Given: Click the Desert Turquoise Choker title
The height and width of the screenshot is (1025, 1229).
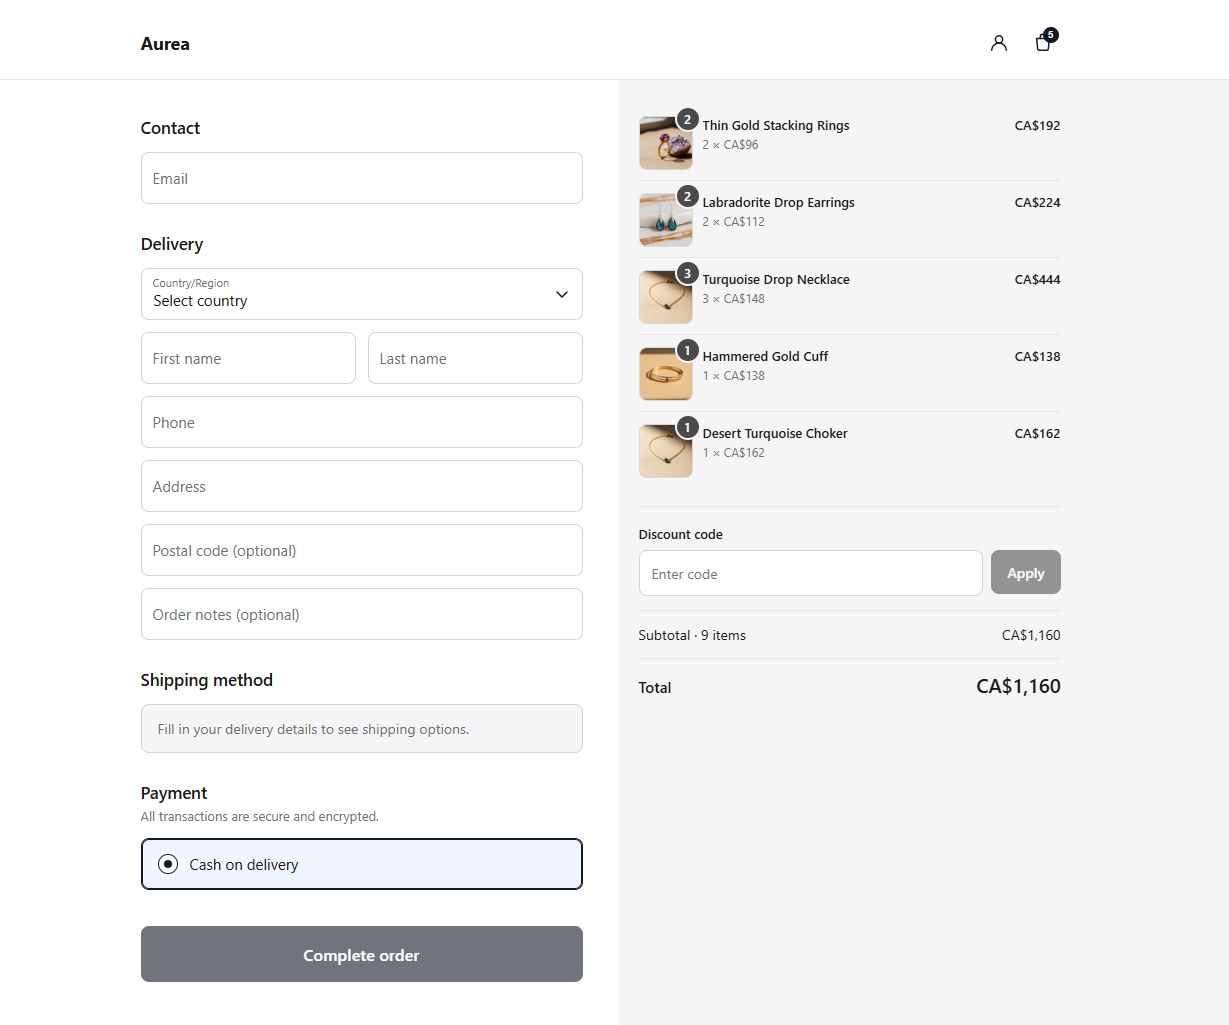Looking at the screenshot, I should coord(775,433).
